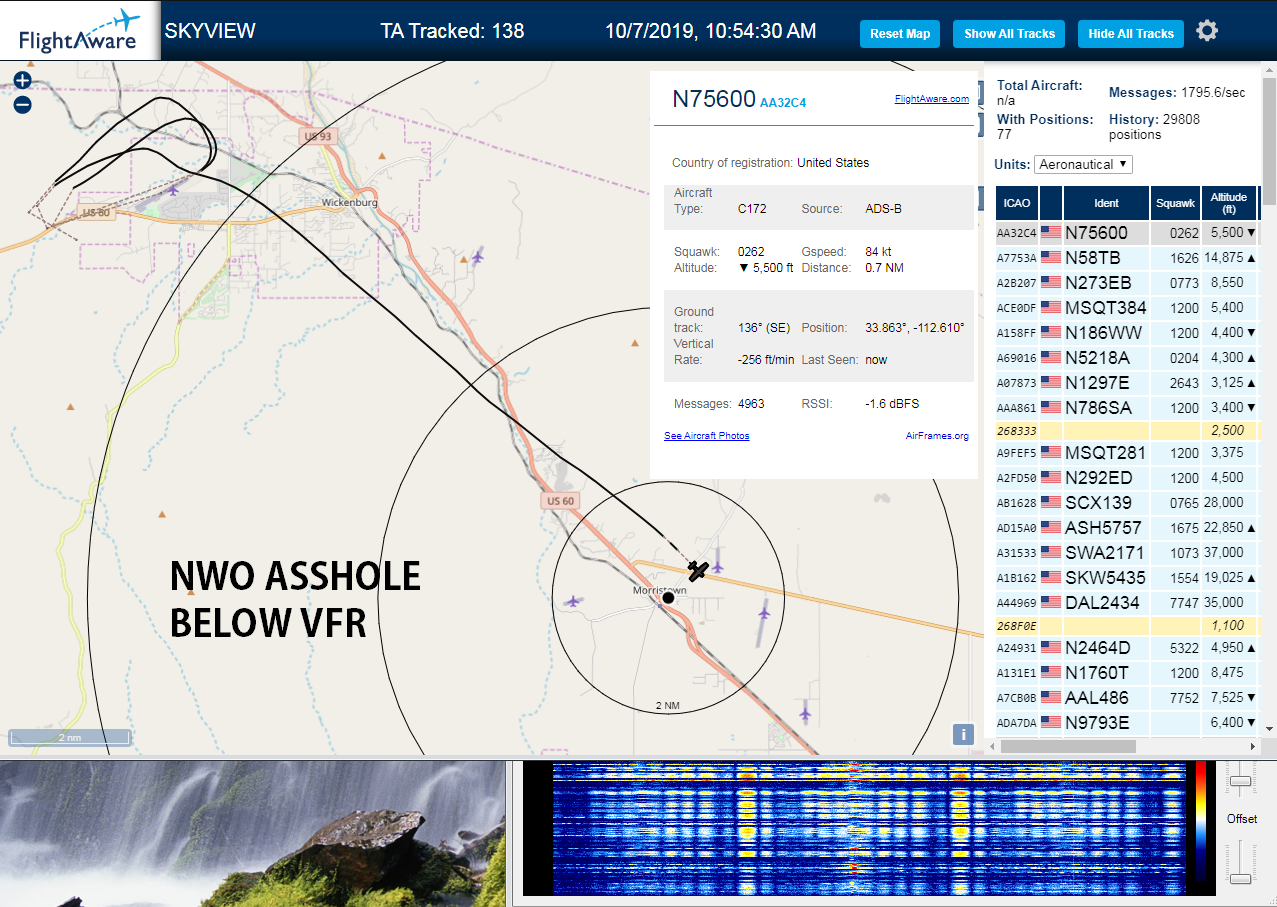
Task: Select the MSQT384 row
Action: pos(1126,308)
